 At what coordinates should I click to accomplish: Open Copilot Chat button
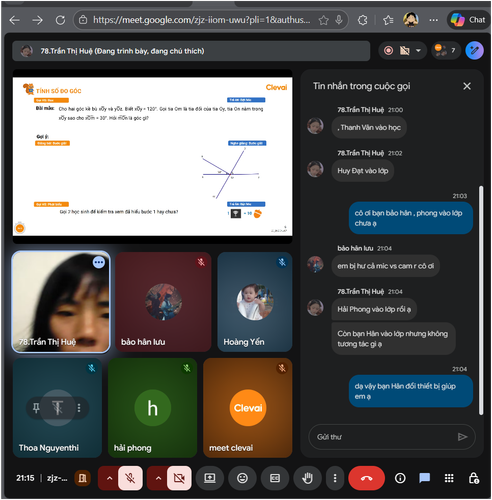point(468,20)
